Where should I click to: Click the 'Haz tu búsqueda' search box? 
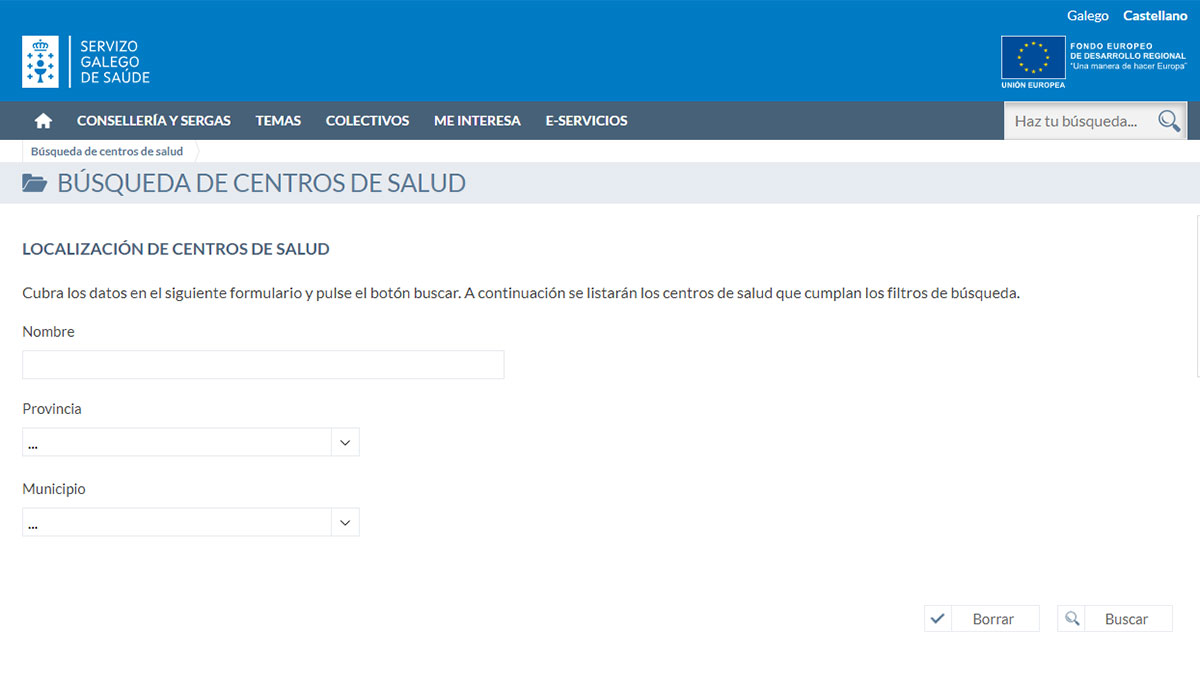pos(1078,121)
